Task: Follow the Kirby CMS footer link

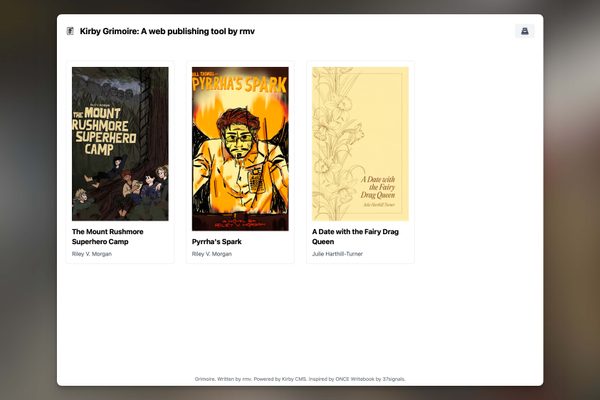Action: click(294, 379)
